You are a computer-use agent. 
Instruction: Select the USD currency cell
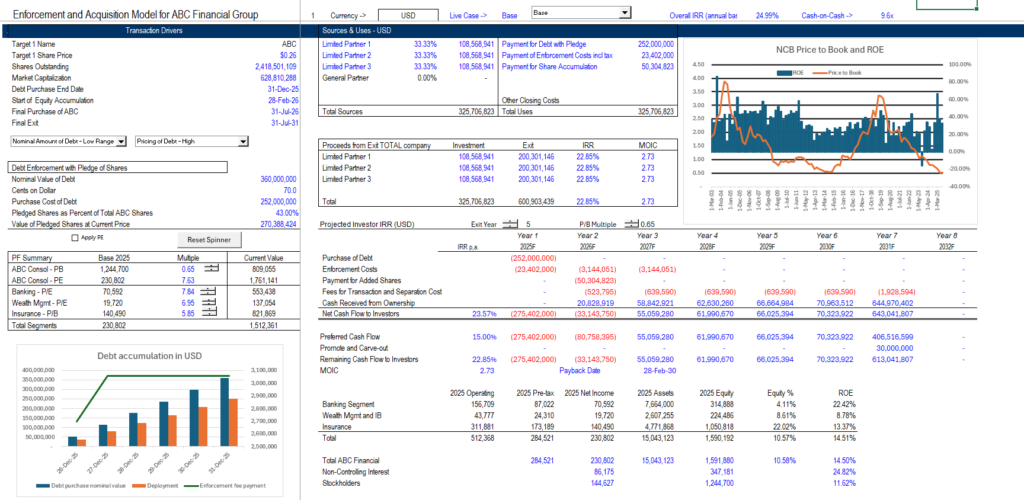tap(408, 15)
